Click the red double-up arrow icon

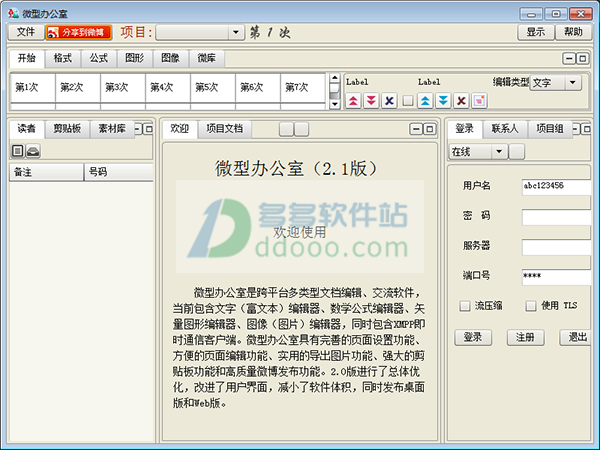click(353, 101)
